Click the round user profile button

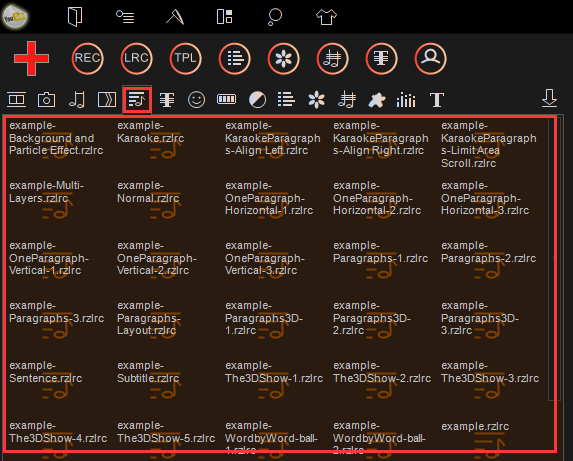430,58
